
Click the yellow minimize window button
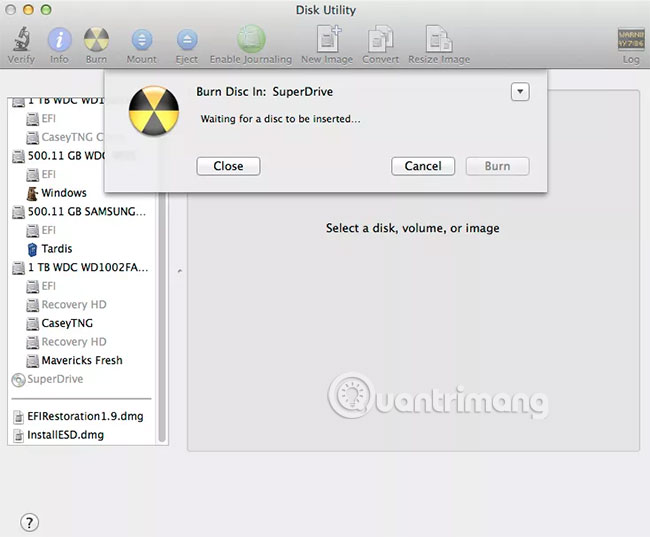28,10
